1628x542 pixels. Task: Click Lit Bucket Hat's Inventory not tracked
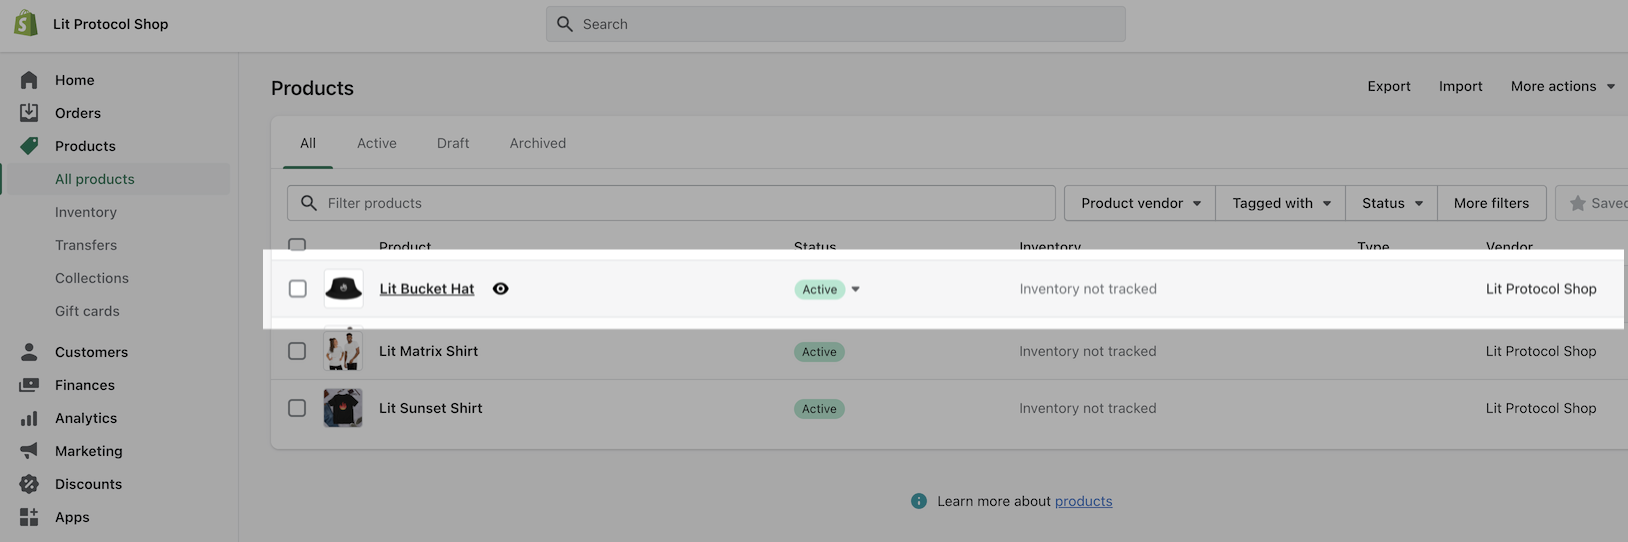[1088, 289]
